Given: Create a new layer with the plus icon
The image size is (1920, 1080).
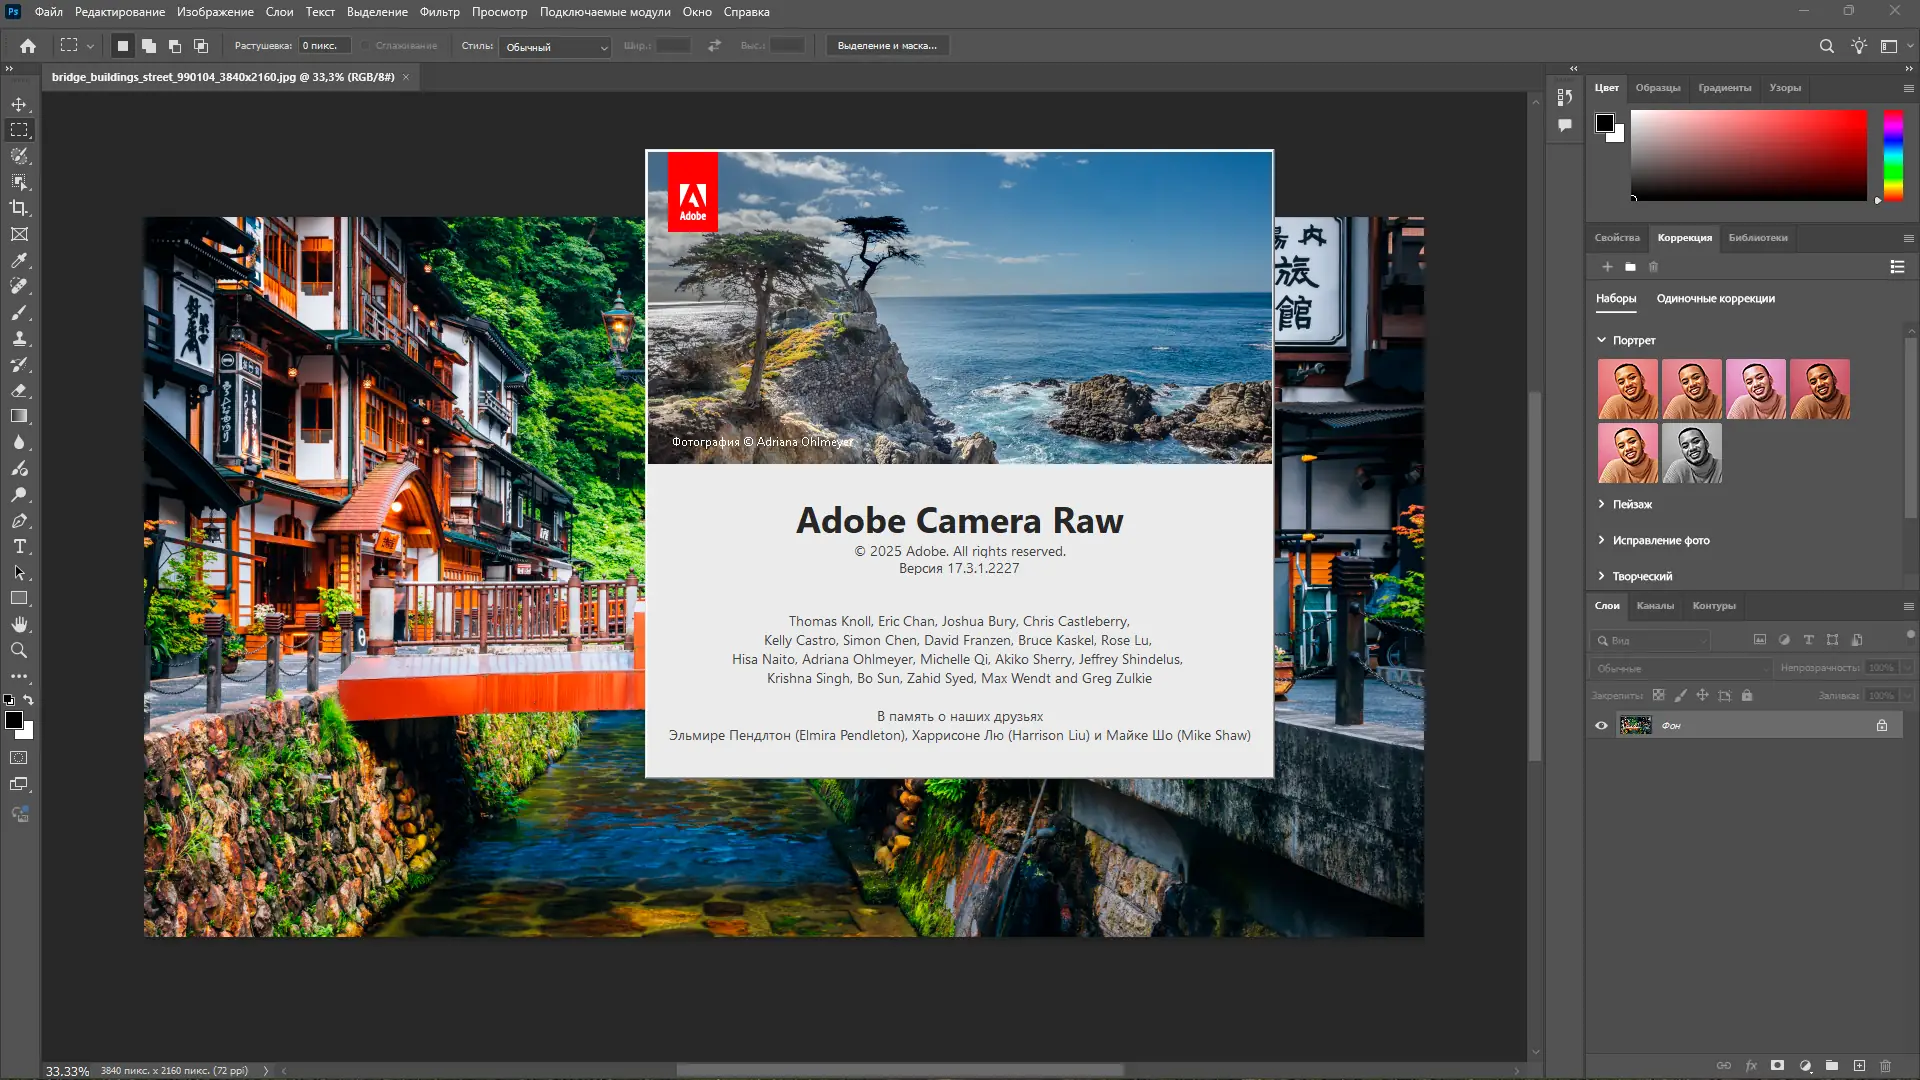Looking at the screenshot, I should (1858, 1066).
